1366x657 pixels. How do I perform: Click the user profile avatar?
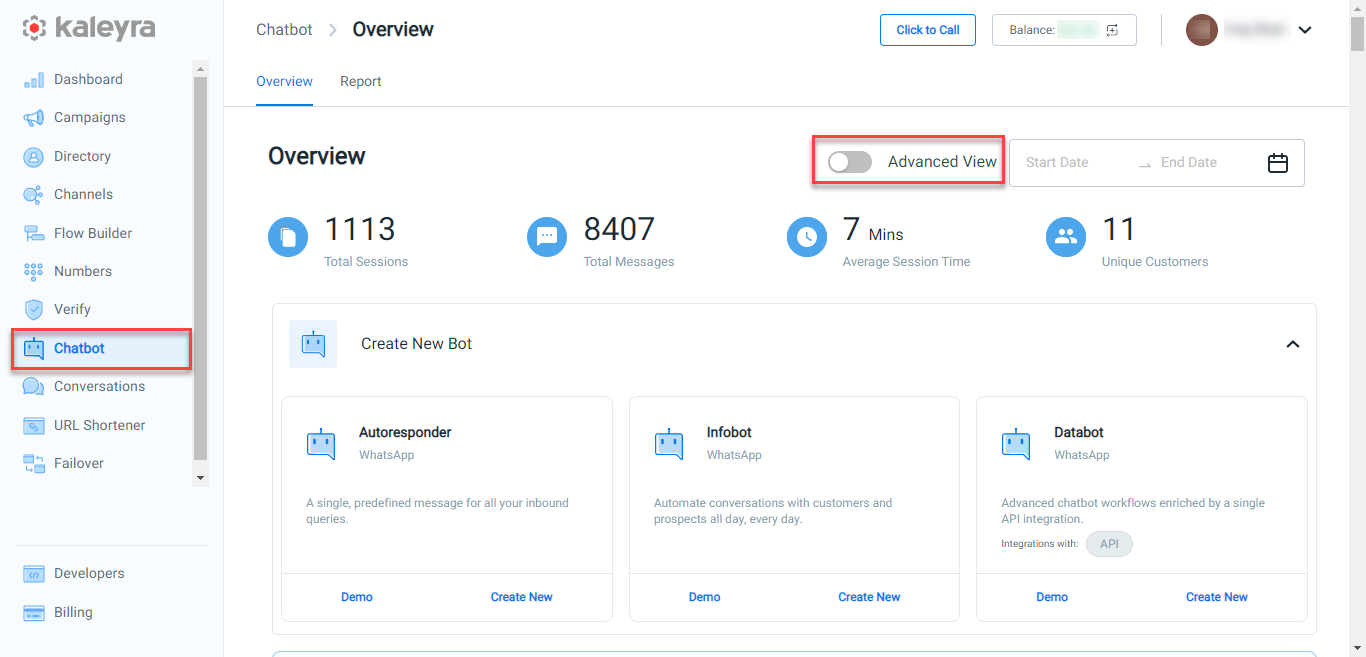click(x=1202, y=30)
